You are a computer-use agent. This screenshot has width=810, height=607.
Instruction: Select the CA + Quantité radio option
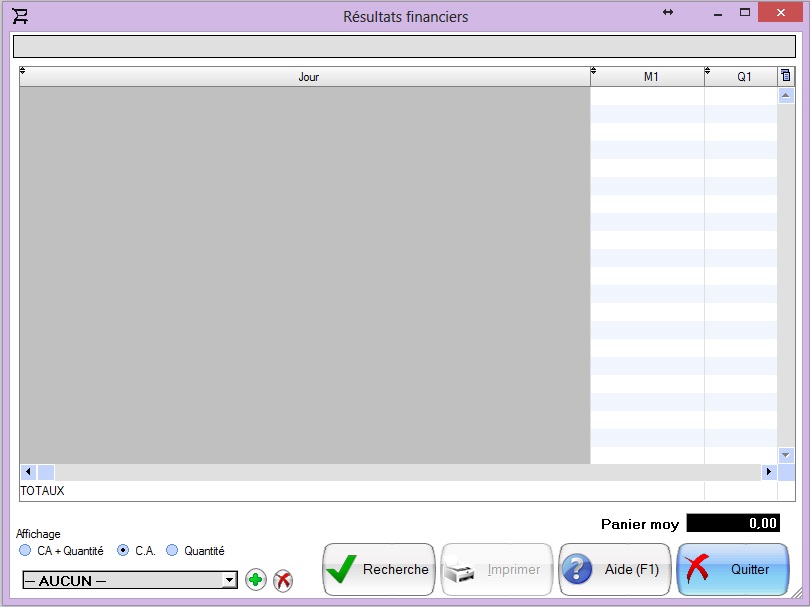[26, 551]
